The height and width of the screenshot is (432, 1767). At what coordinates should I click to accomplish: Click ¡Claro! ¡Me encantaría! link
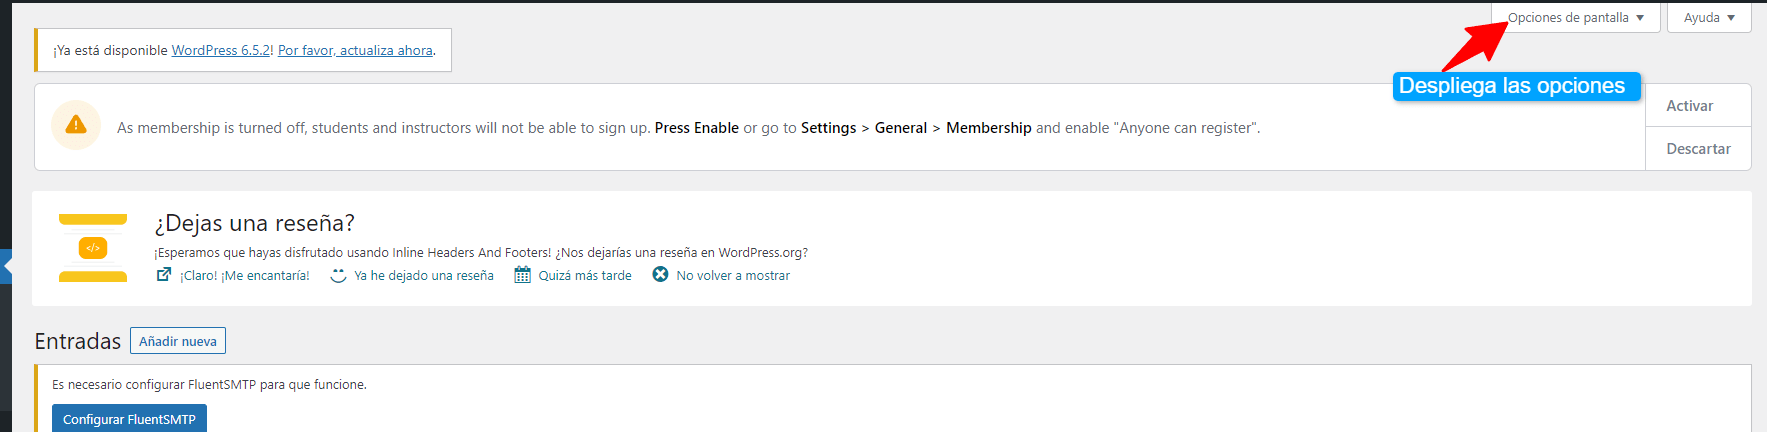245,275
